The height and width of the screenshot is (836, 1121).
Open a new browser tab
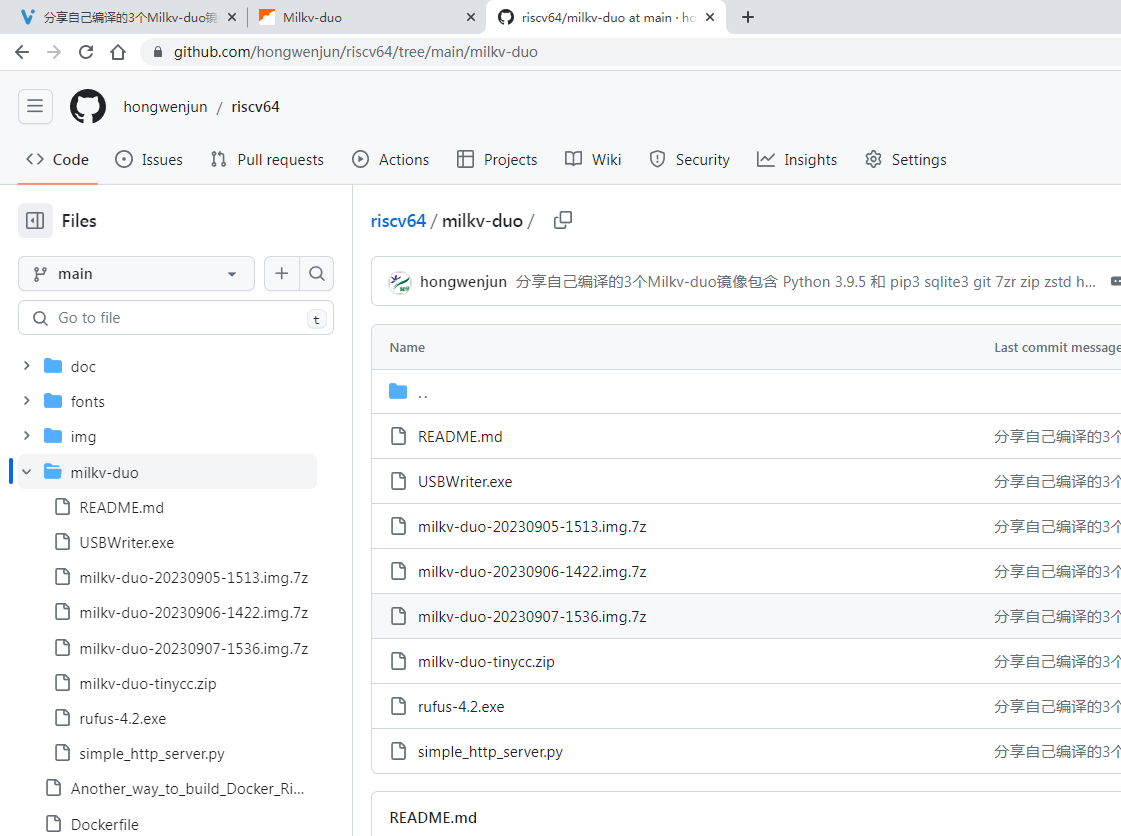coord(748,17)
